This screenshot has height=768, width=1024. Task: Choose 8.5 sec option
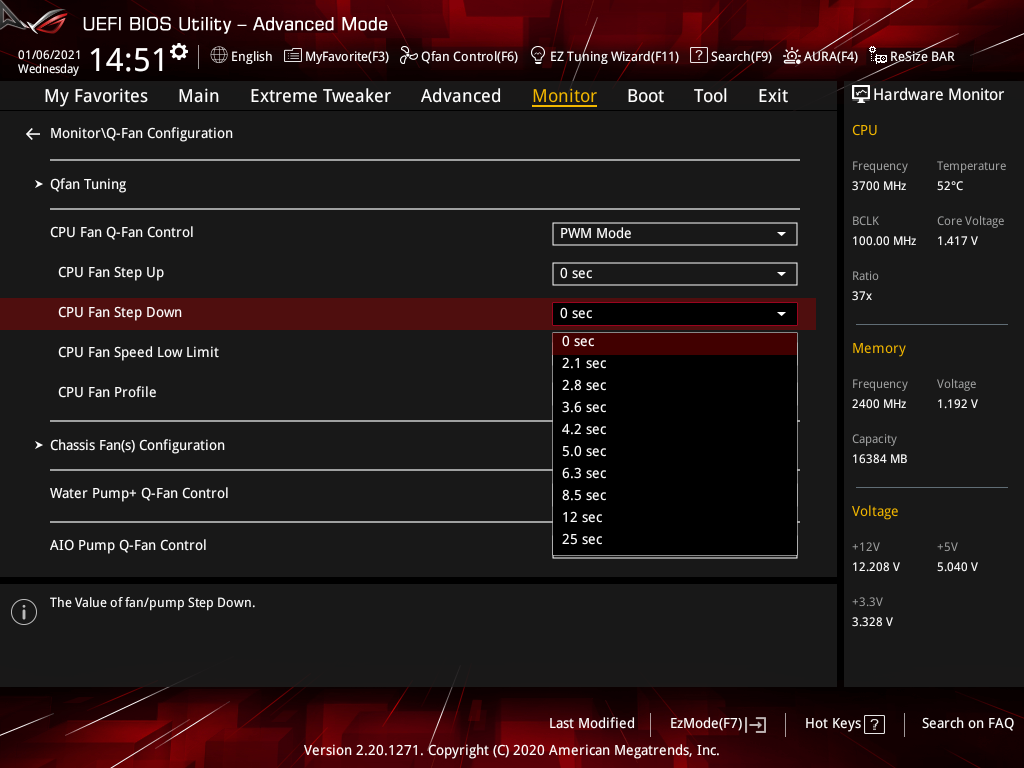(x=675, y=496)
